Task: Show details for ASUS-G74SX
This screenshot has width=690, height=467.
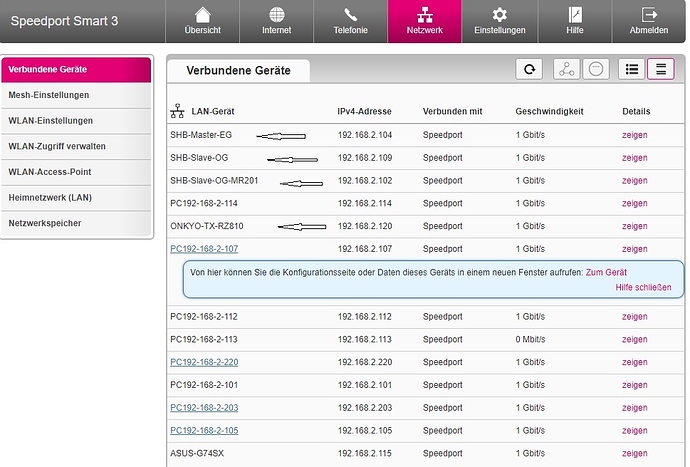Action: pos(635,453)
